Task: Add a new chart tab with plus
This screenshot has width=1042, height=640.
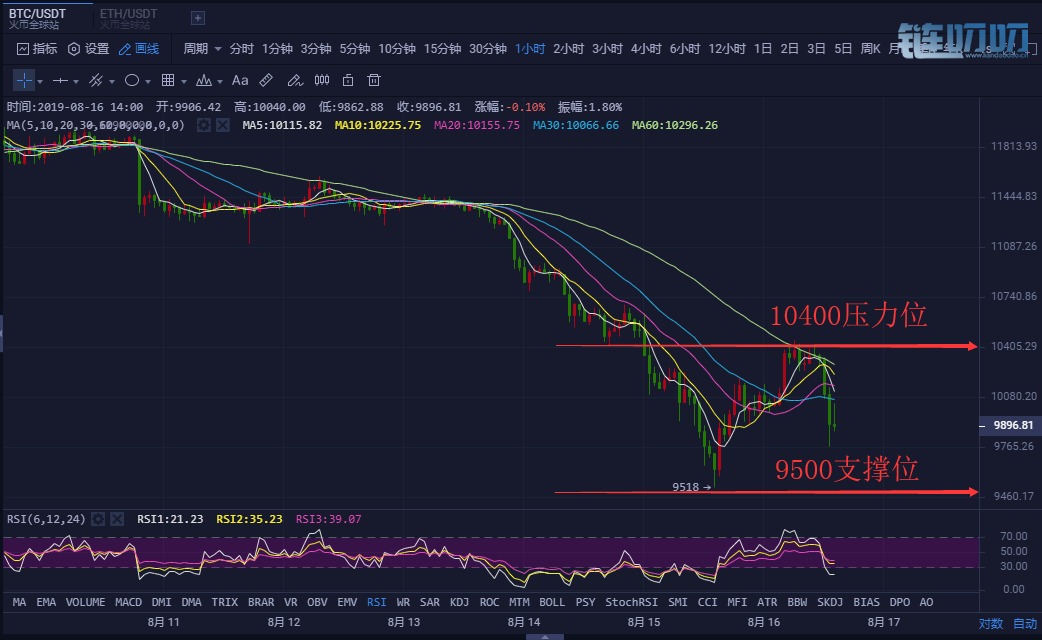Action: click(197, 18)
